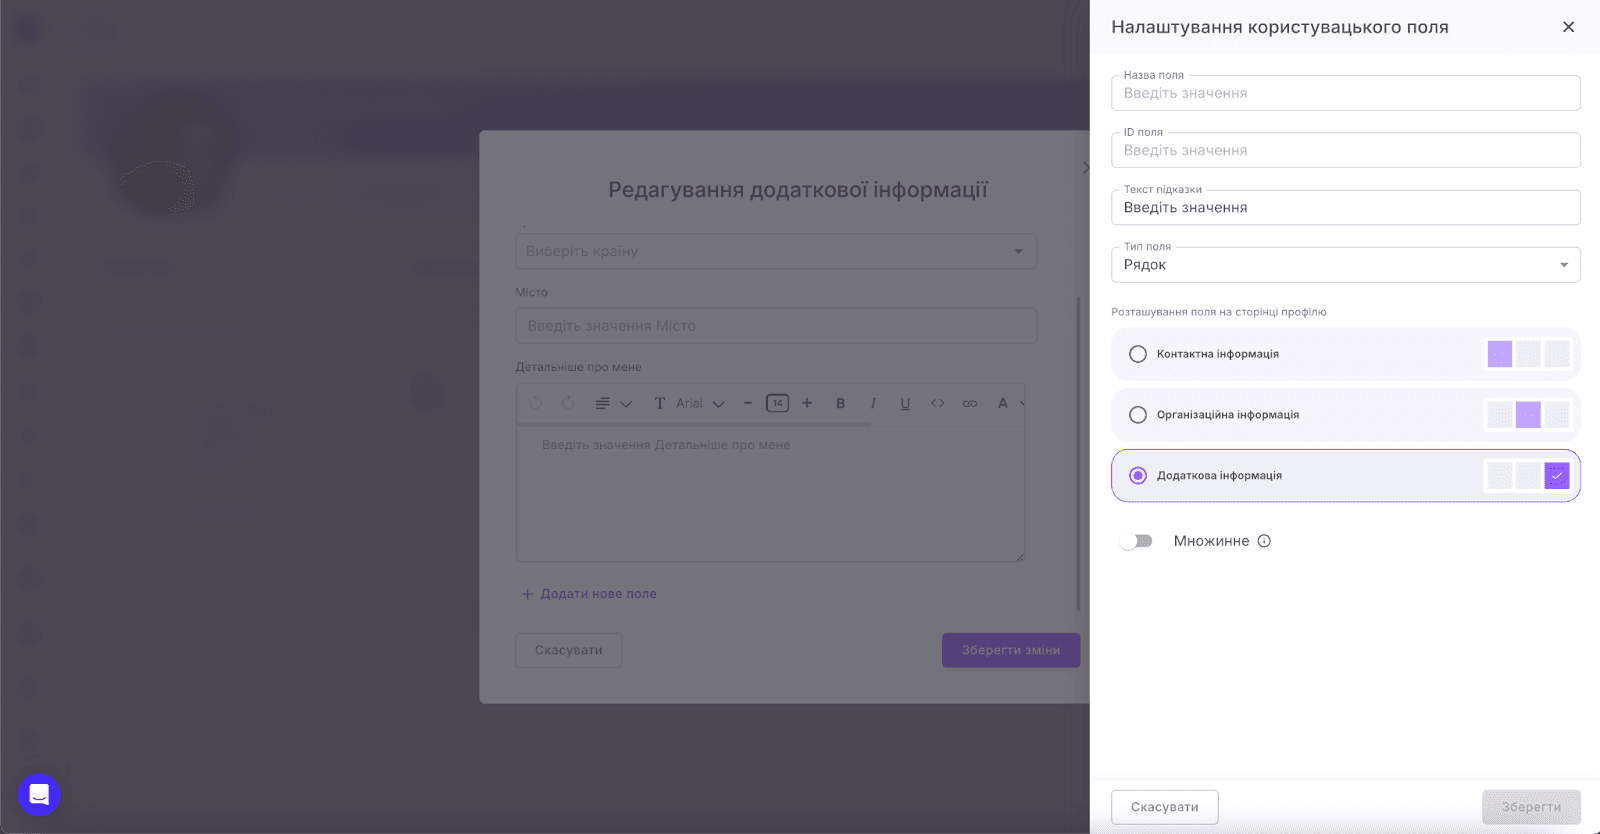Select the Контактна інформація radio option
The image size is (1600, 834).
[x=1138, y=354]
